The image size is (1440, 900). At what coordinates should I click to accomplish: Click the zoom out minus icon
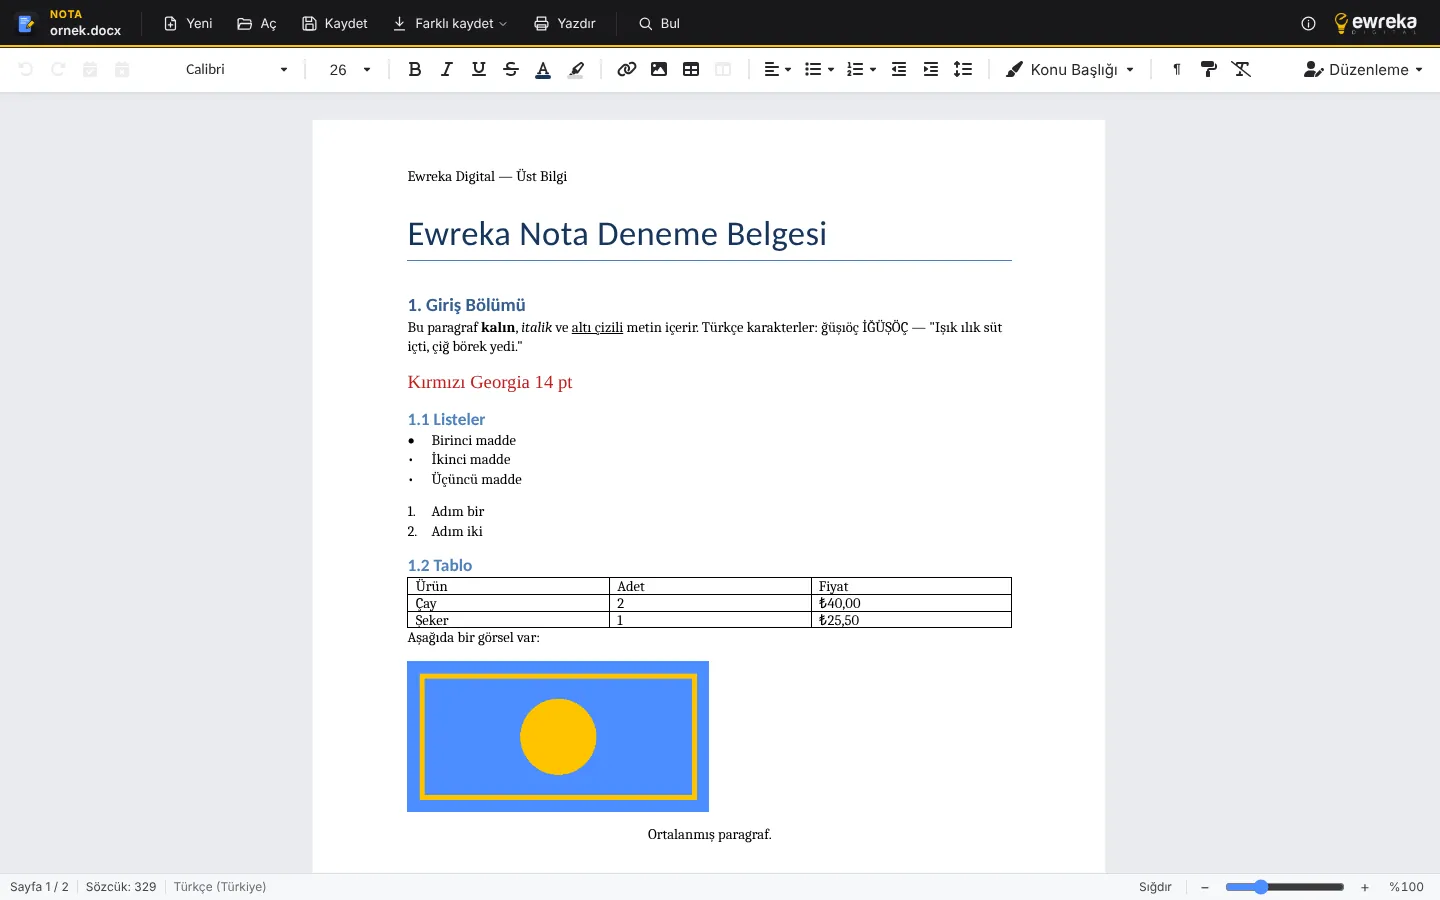coord(1205,887)
